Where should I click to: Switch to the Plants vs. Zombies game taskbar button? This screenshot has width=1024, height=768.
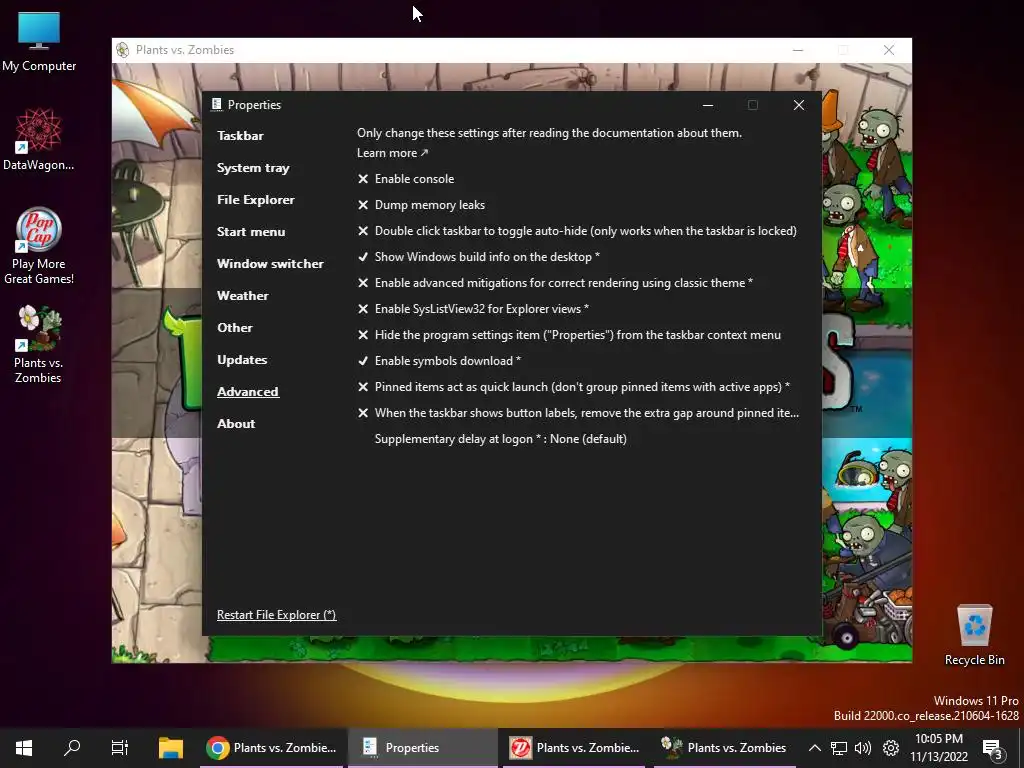(x=725, y=748)
